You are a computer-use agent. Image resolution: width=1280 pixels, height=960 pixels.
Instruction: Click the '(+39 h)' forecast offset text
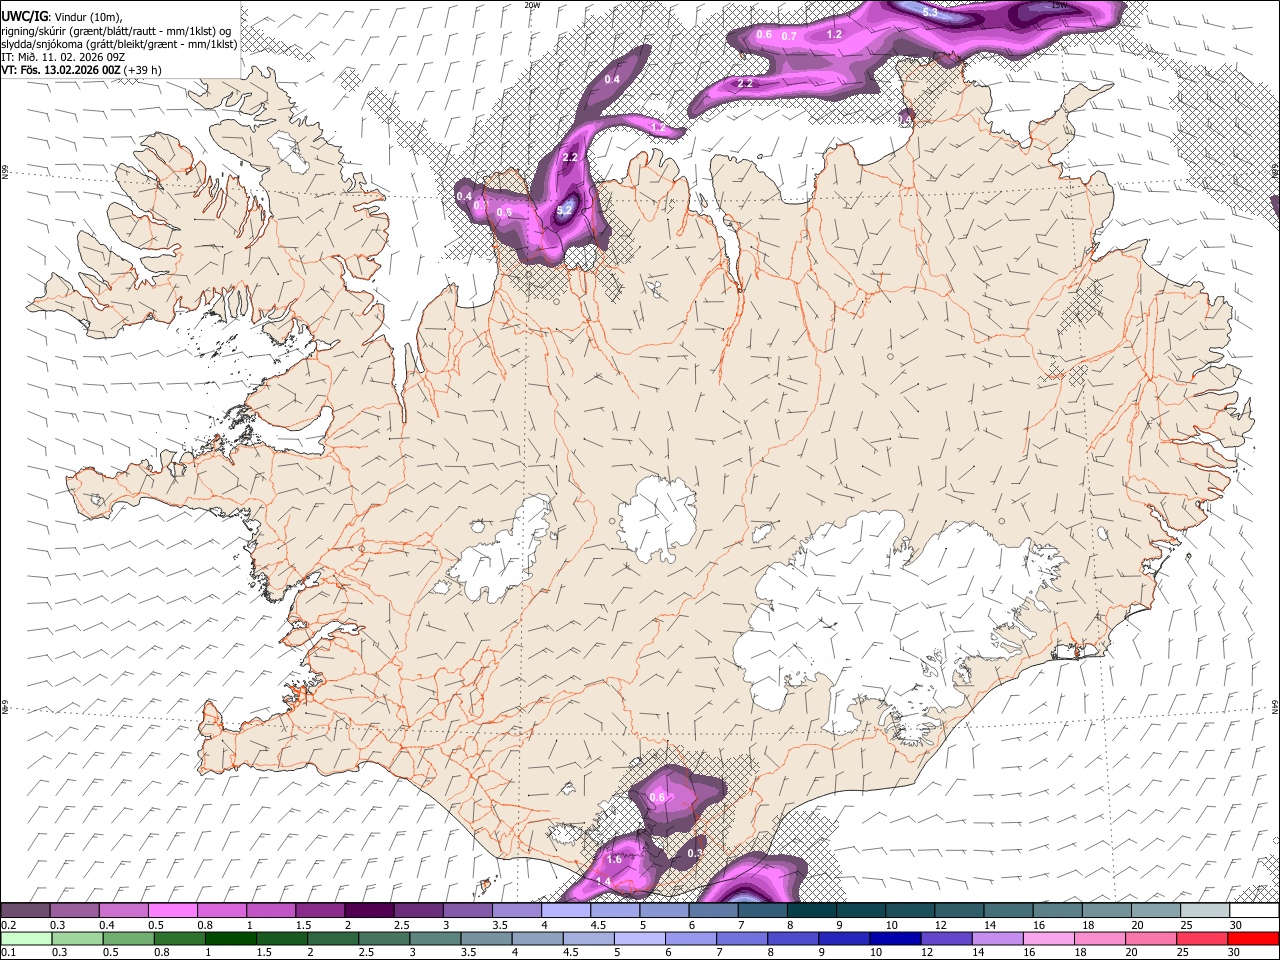tap(144, 70)
